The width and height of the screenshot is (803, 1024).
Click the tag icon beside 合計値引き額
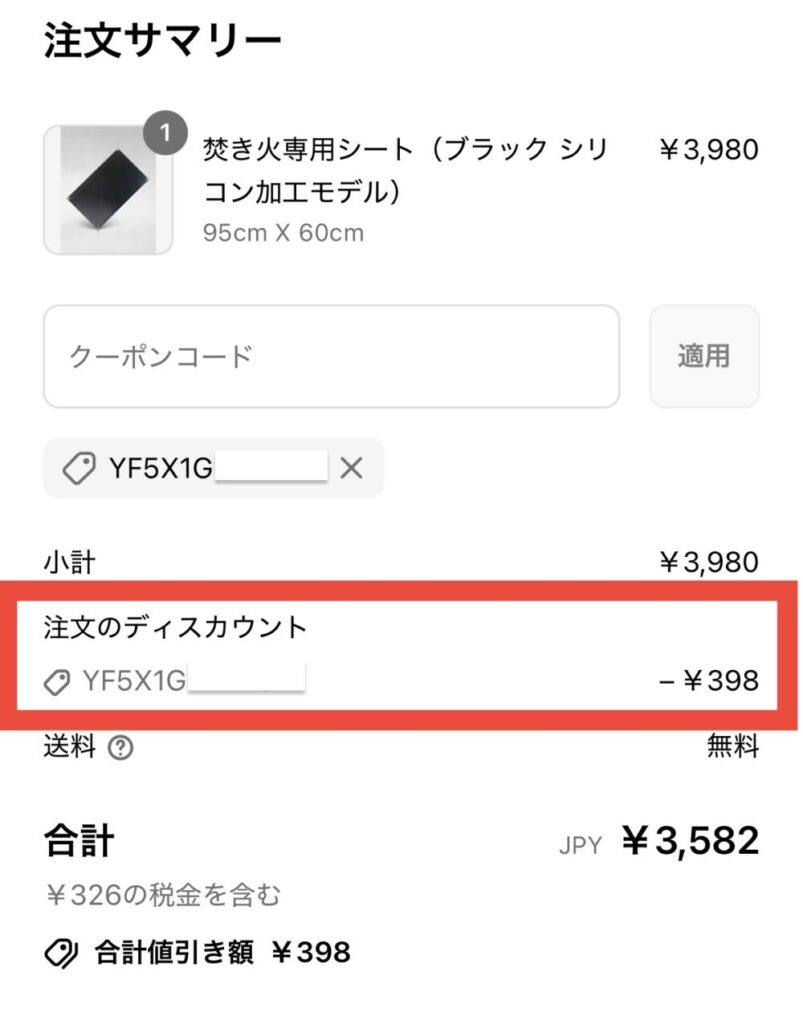click(x=62, y=952)
